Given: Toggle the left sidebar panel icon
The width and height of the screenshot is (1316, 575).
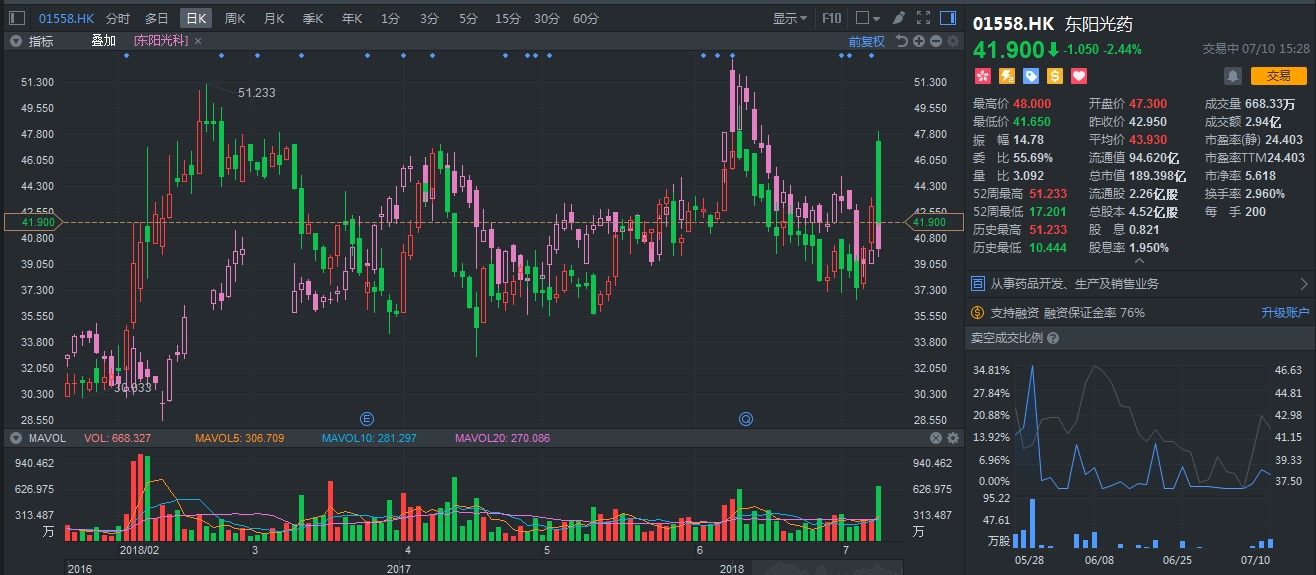Looking at the screenshot, I should [17, 18].
